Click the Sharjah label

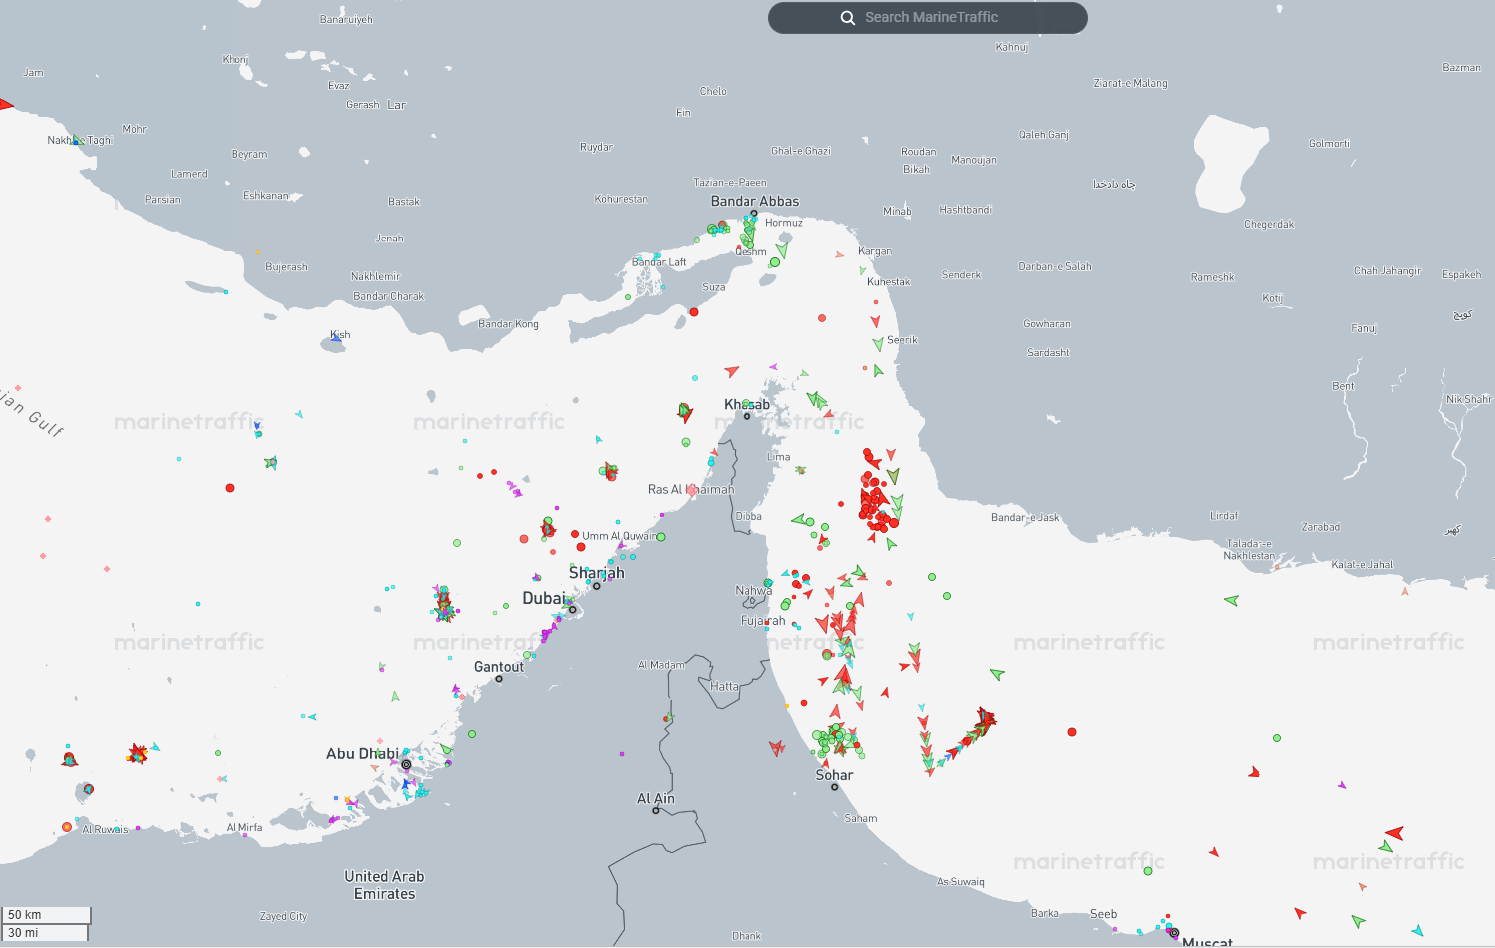pos(597,573)
